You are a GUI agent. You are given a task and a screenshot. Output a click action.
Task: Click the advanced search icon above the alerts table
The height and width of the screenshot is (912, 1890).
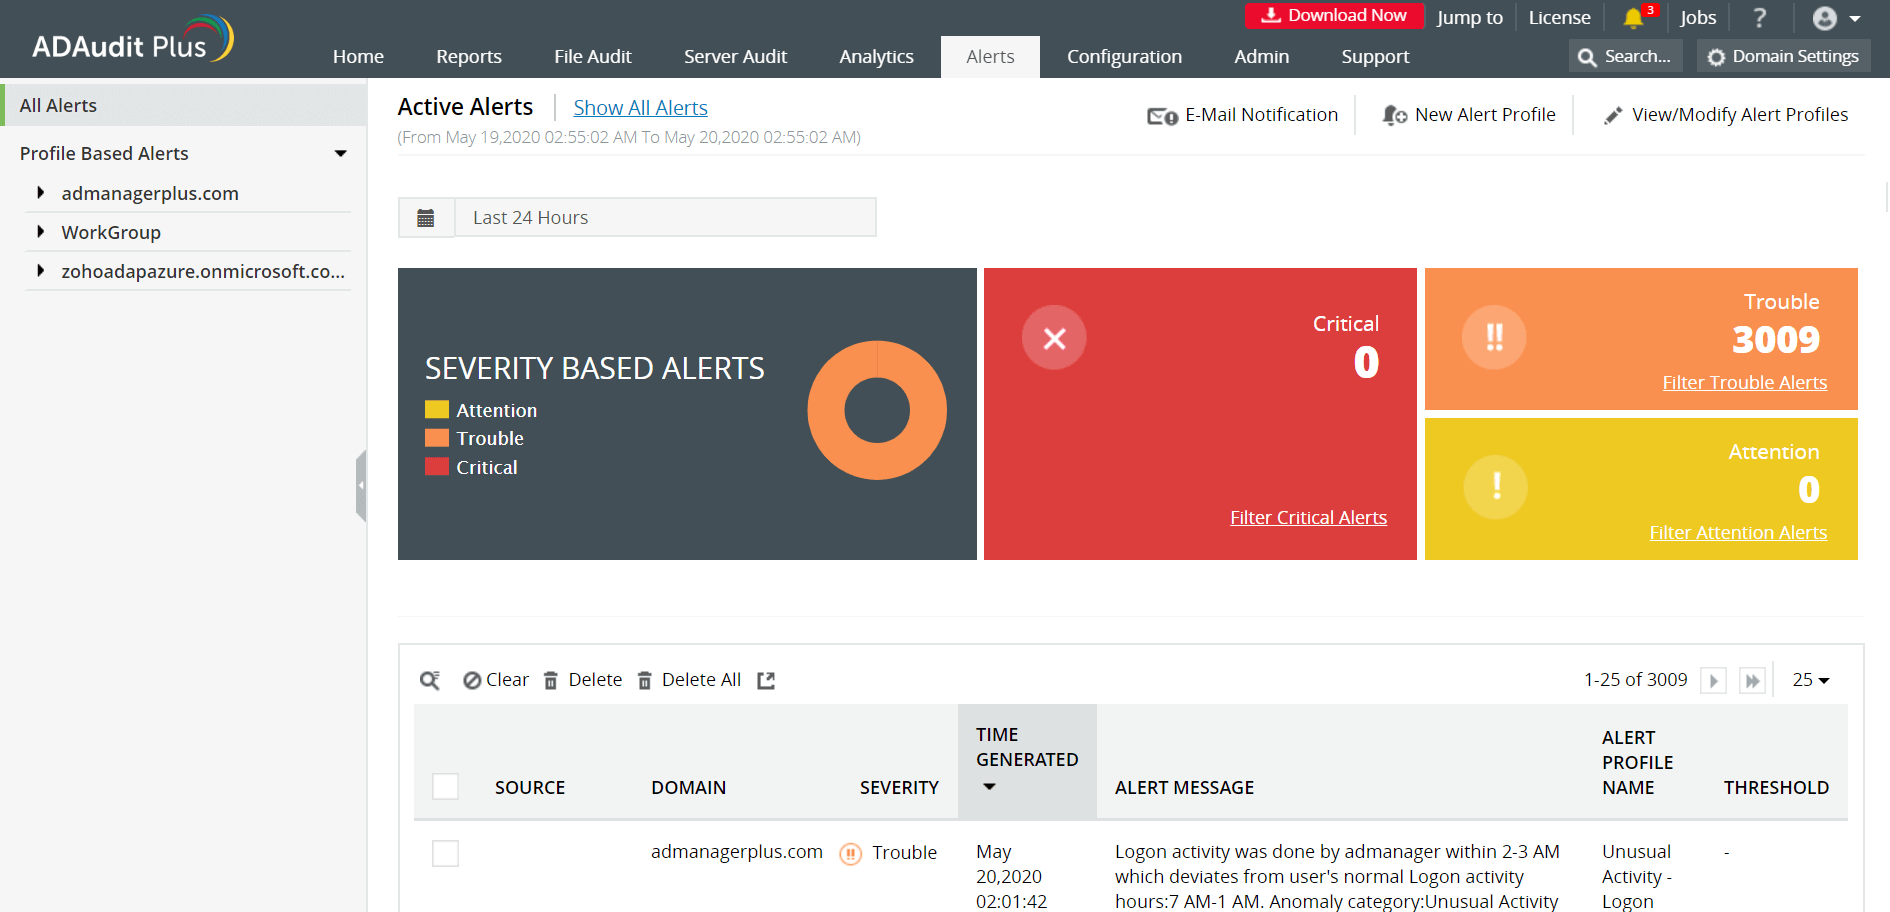429,679
